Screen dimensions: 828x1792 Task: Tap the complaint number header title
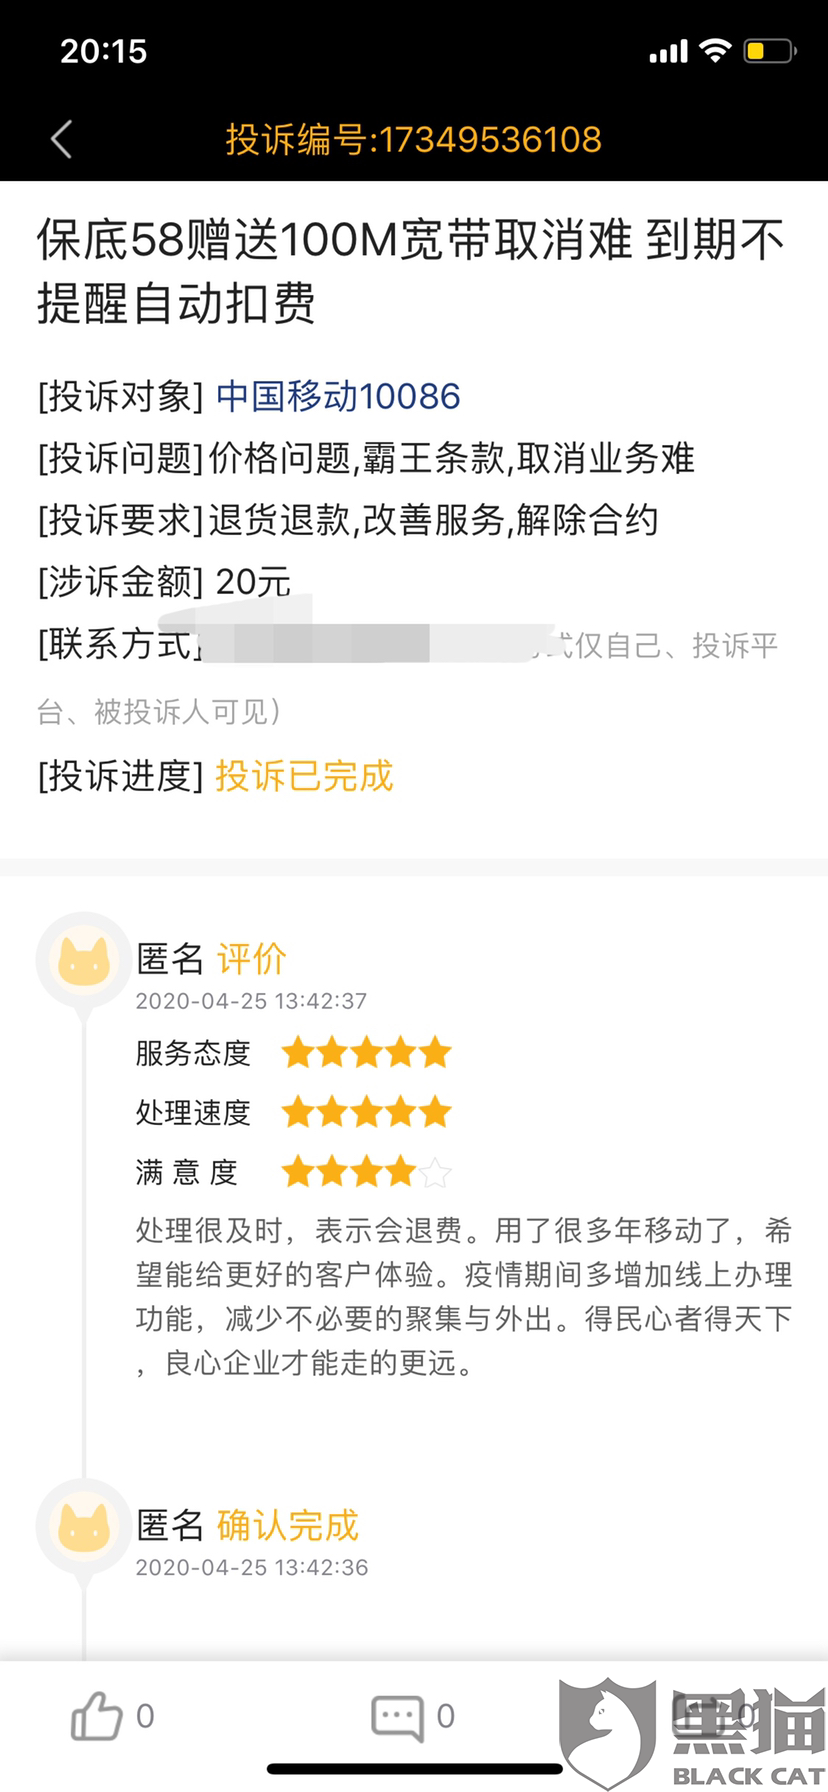(413, 140)
